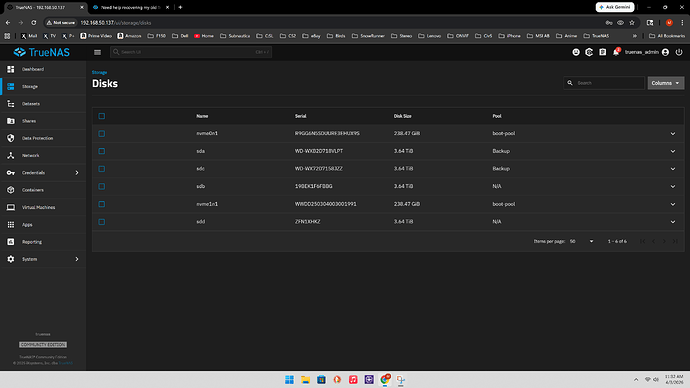
Task: Open Data Protection page
Action: [43, 138]
